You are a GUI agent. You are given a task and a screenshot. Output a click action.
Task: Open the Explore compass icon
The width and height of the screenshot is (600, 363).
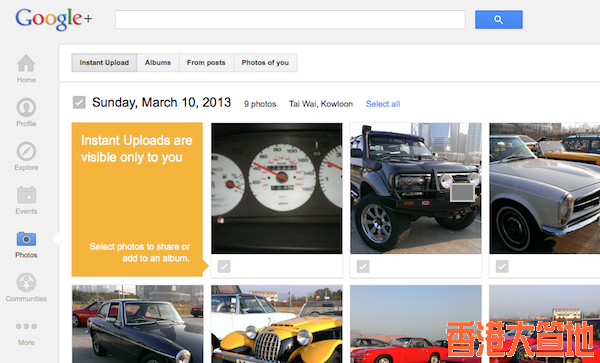click(x=26, y=151)
